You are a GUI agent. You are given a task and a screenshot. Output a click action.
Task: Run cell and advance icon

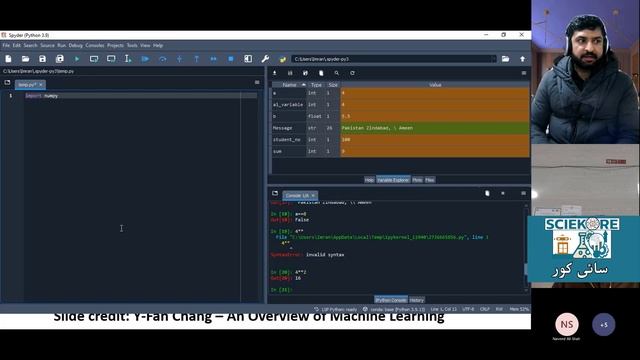click(x=111, y=59)
